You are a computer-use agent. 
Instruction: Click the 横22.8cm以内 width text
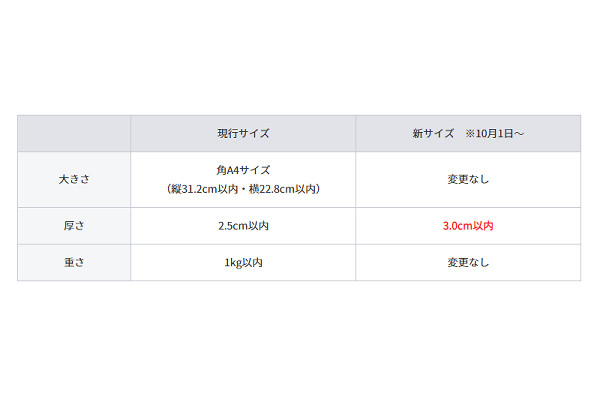click(x=282, y=189)
